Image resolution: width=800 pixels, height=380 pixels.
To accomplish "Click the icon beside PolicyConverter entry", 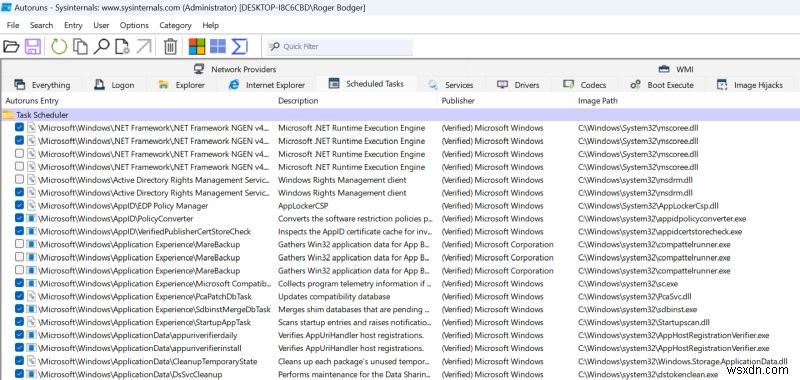I will click(x=32, y=218).
